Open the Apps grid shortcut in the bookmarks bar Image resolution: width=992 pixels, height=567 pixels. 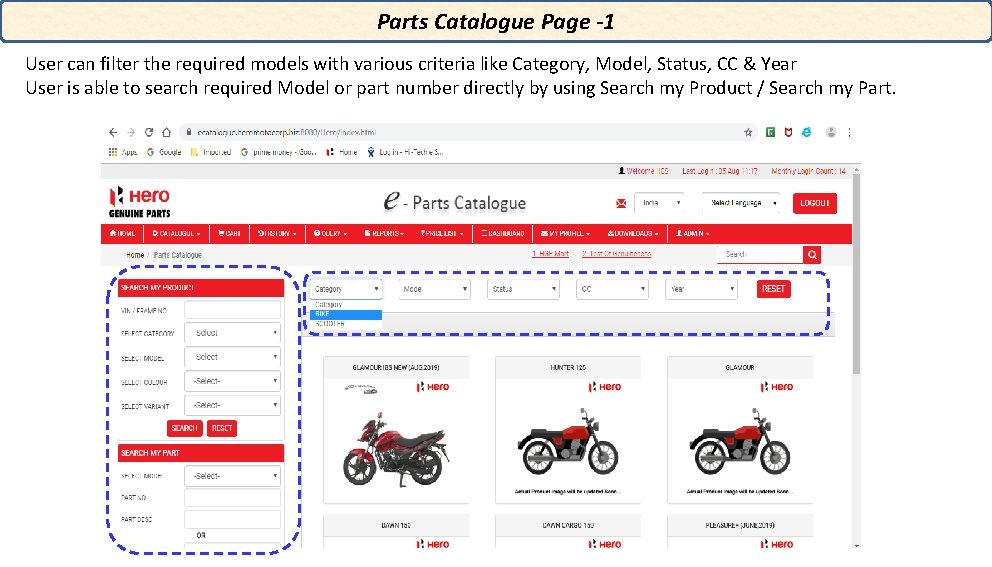click(123, 152)
